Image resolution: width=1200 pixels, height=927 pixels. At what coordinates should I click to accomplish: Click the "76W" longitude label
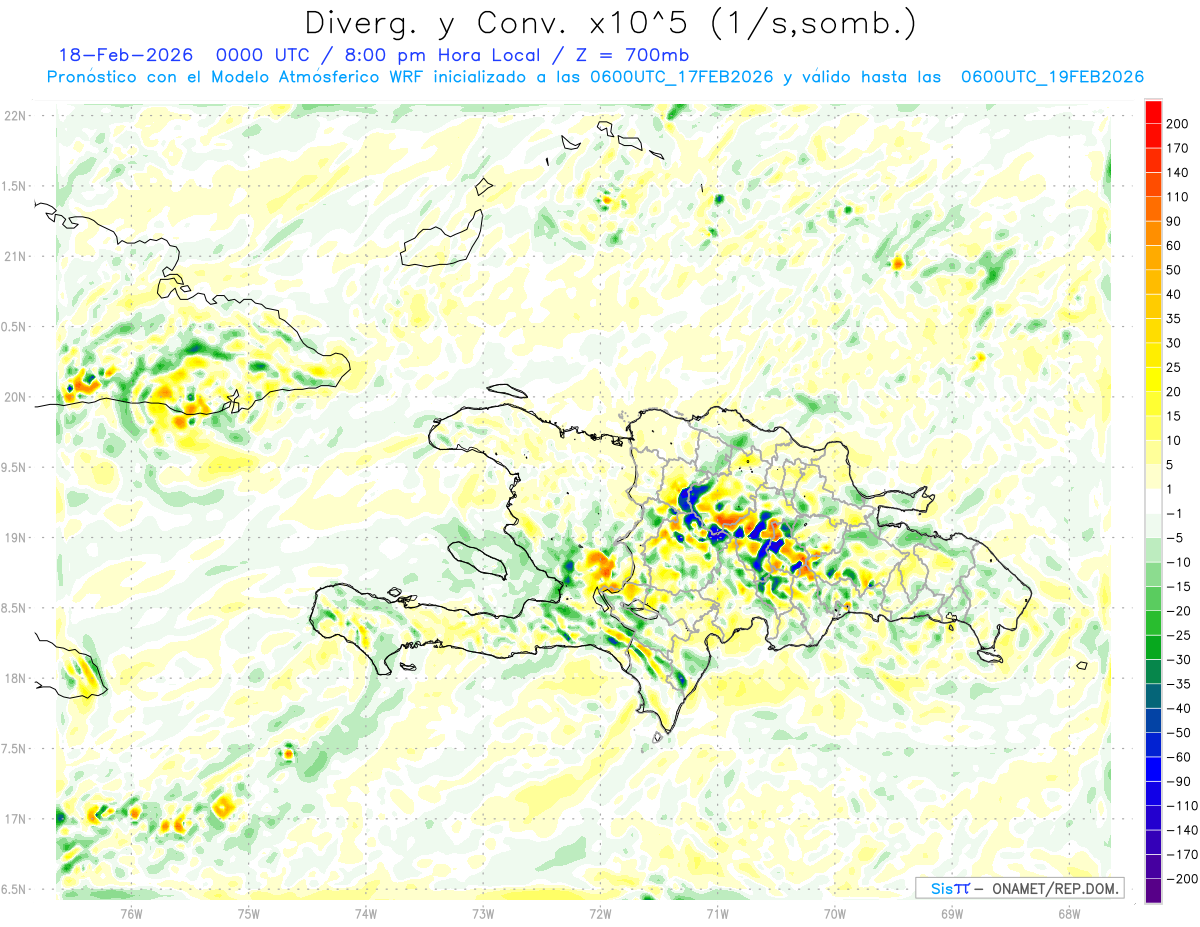131,912
